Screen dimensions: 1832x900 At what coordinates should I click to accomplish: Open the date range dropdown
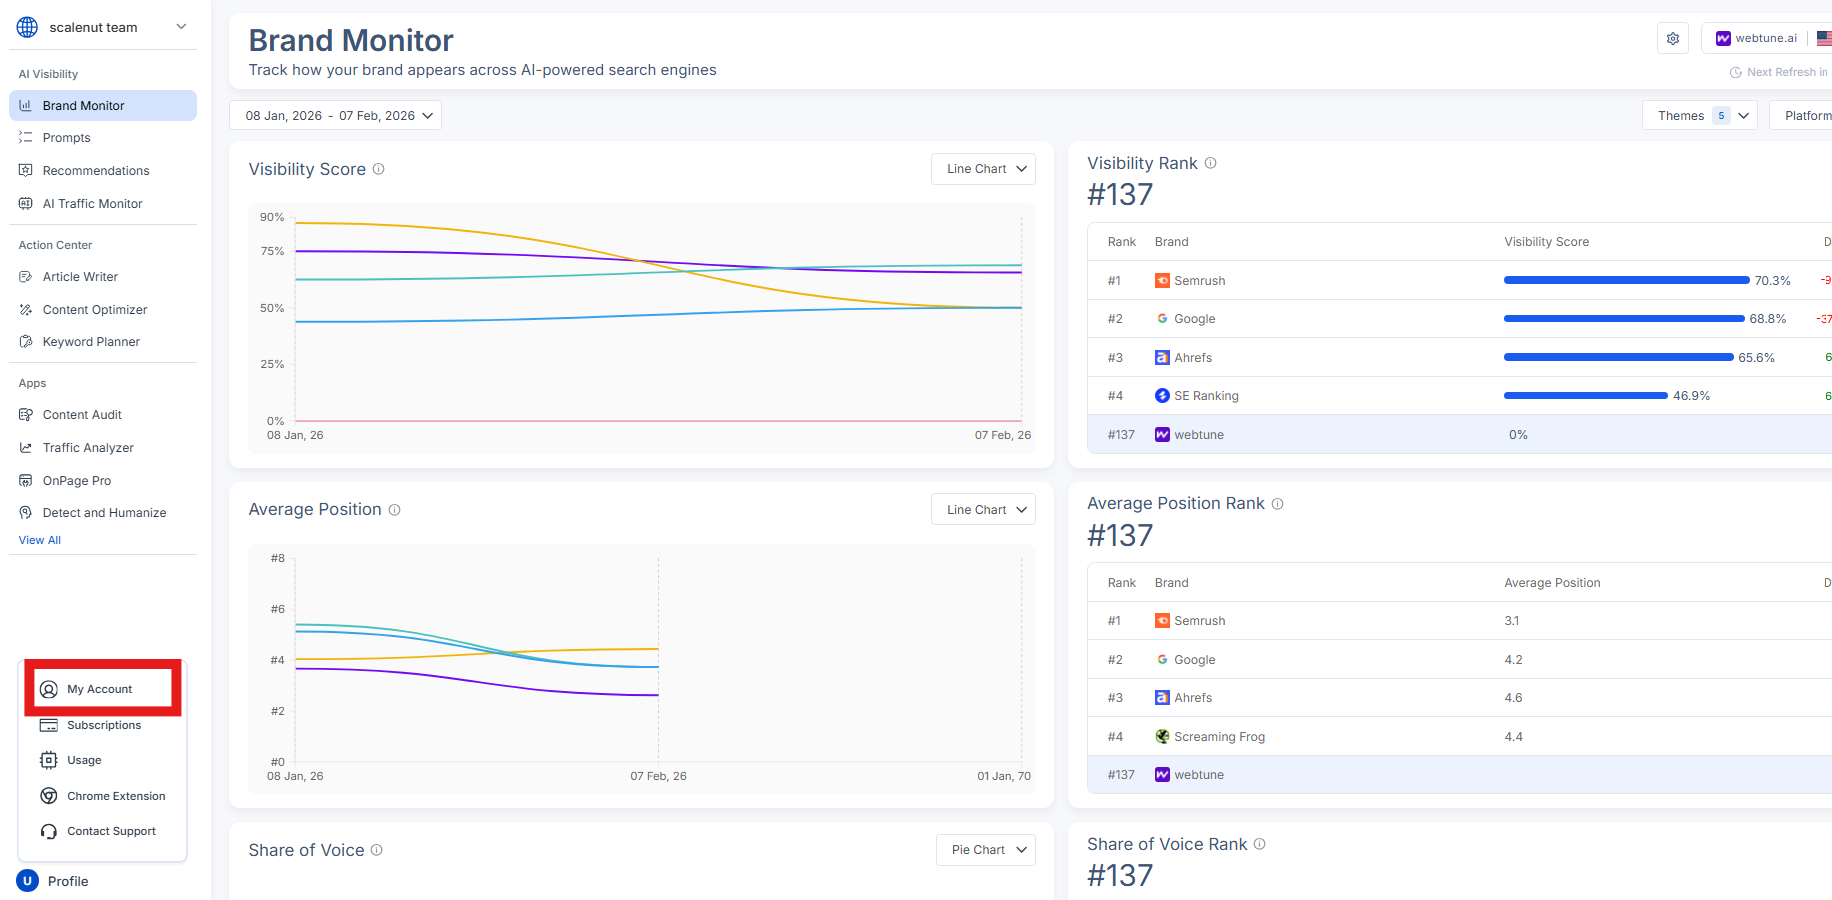pos(336,116)
